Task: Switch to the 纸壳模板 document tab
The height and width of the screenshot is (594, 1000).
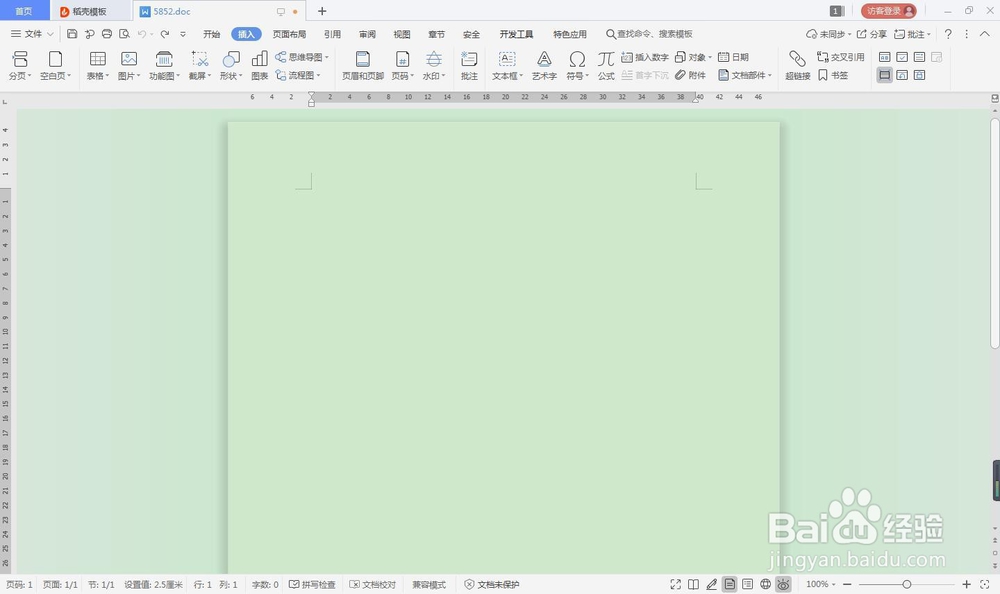Action: click(88, 11)
